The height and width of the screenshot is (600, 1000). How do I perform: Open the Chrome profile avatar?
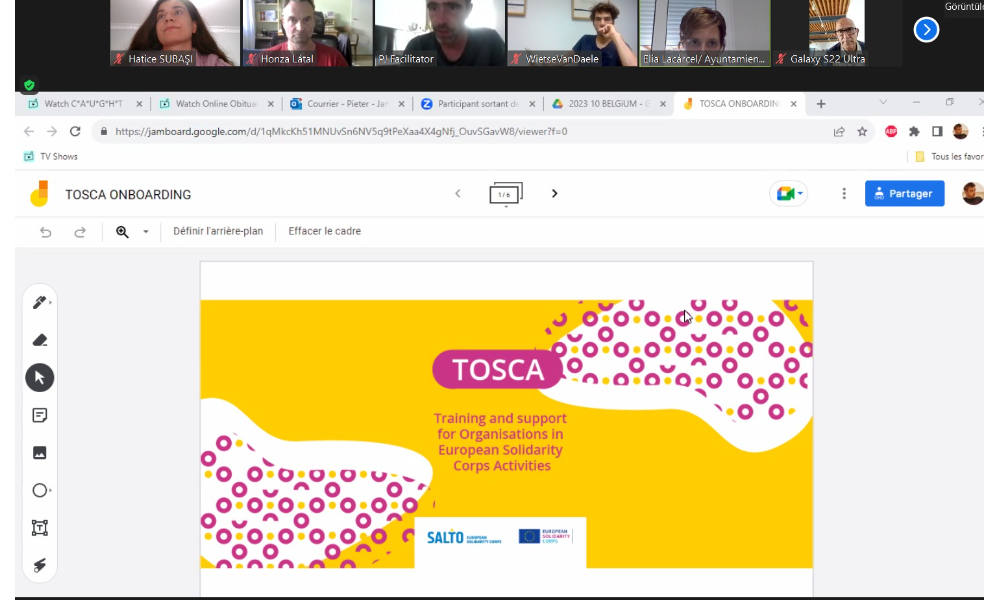[x=960, y=131]
